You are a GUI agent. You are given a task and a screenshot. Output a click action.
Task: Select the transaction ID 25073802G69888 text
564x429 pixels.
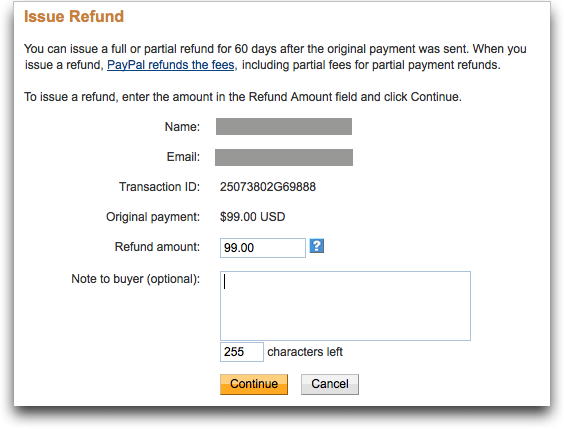[268, 187]
